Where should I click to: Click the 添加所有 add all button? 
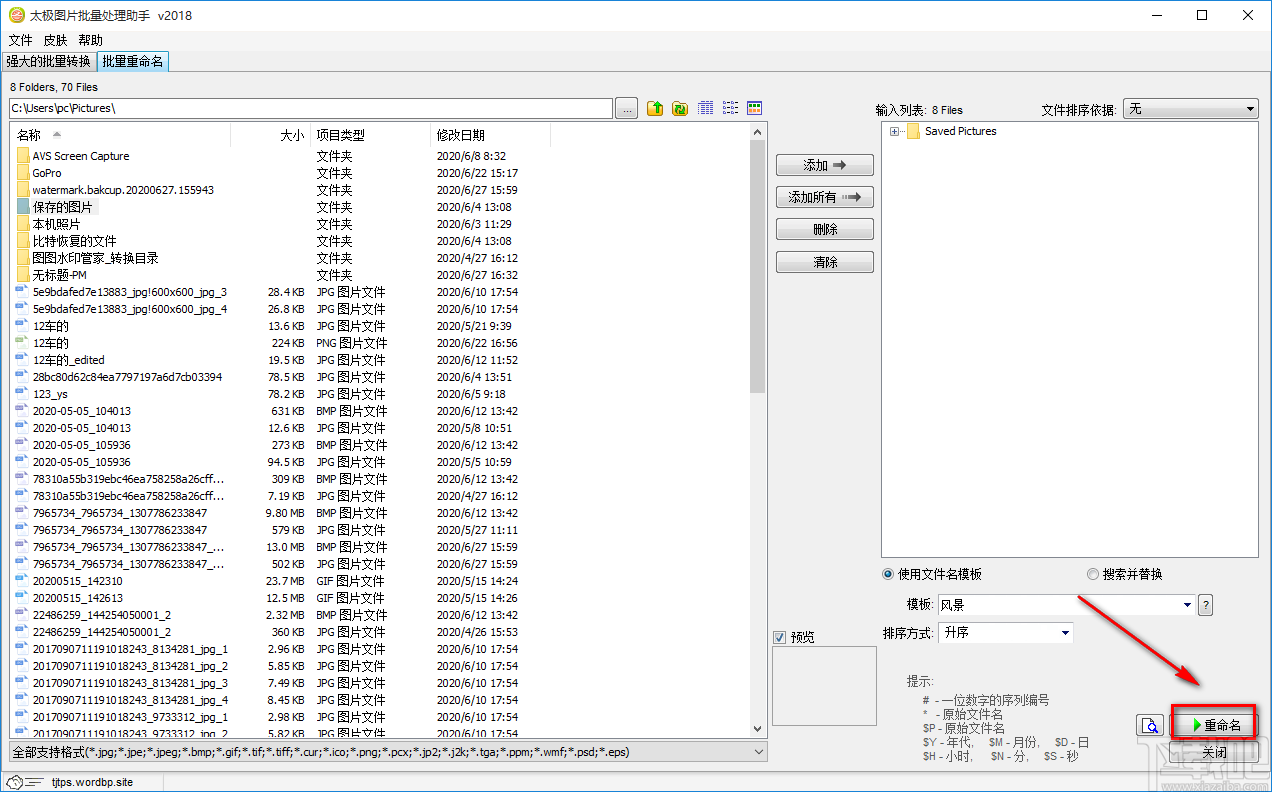click(x=824, y=197)
